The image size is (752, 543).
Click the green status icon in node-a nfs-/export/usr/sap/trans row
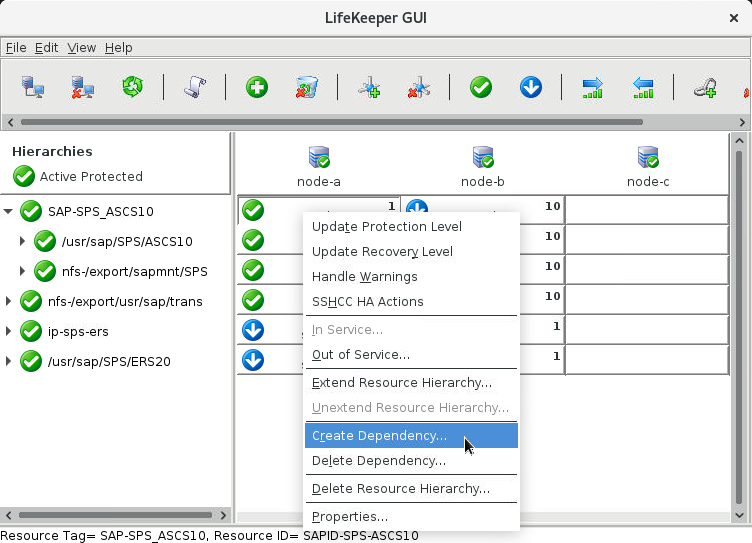tap(253, 300)
